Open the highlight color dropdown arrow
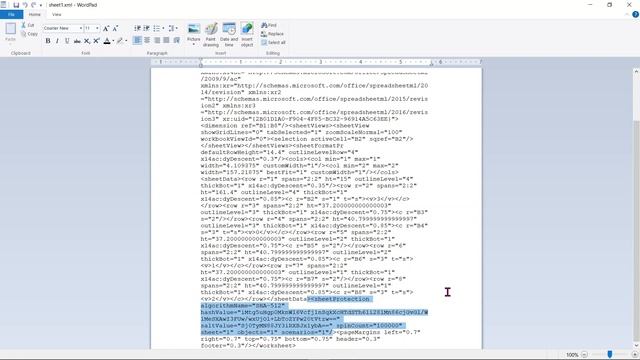Viewport: 640px width, 360px height. tap(126, 41)
